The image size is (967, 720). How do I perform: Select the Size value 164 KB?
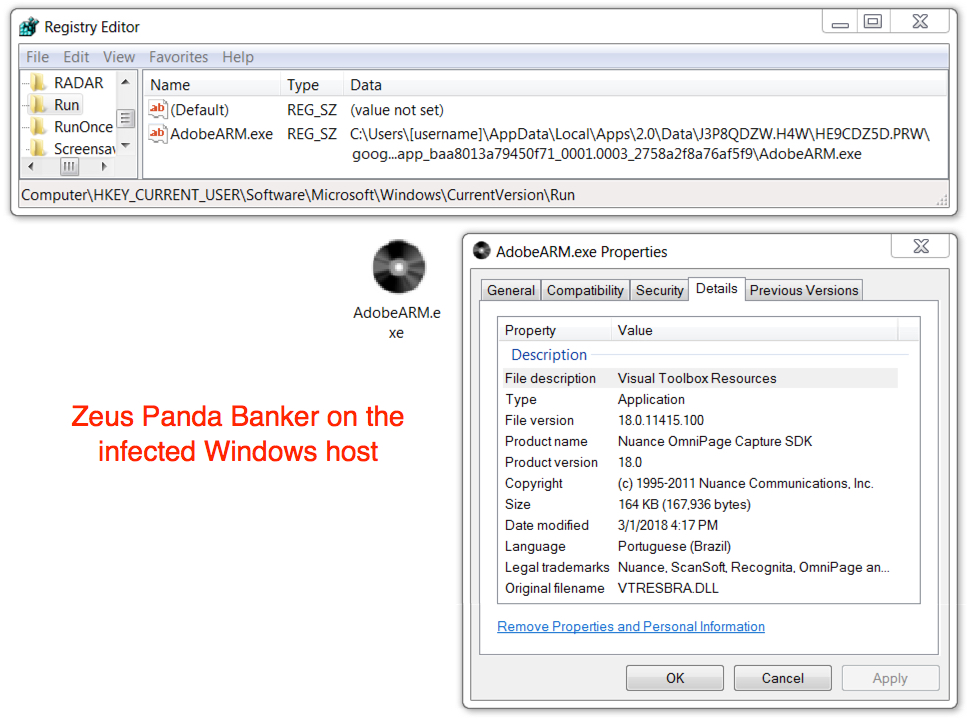(684, 504)
